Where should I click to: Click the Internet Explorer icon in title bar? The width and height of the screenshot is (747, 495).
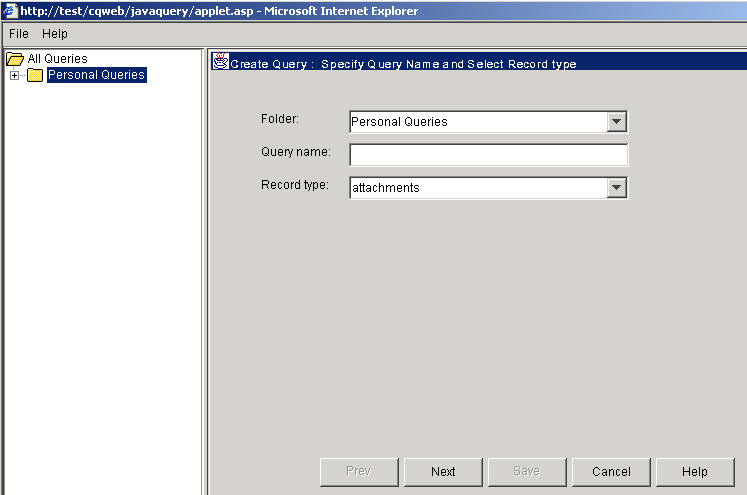click(x=10, y=10)
